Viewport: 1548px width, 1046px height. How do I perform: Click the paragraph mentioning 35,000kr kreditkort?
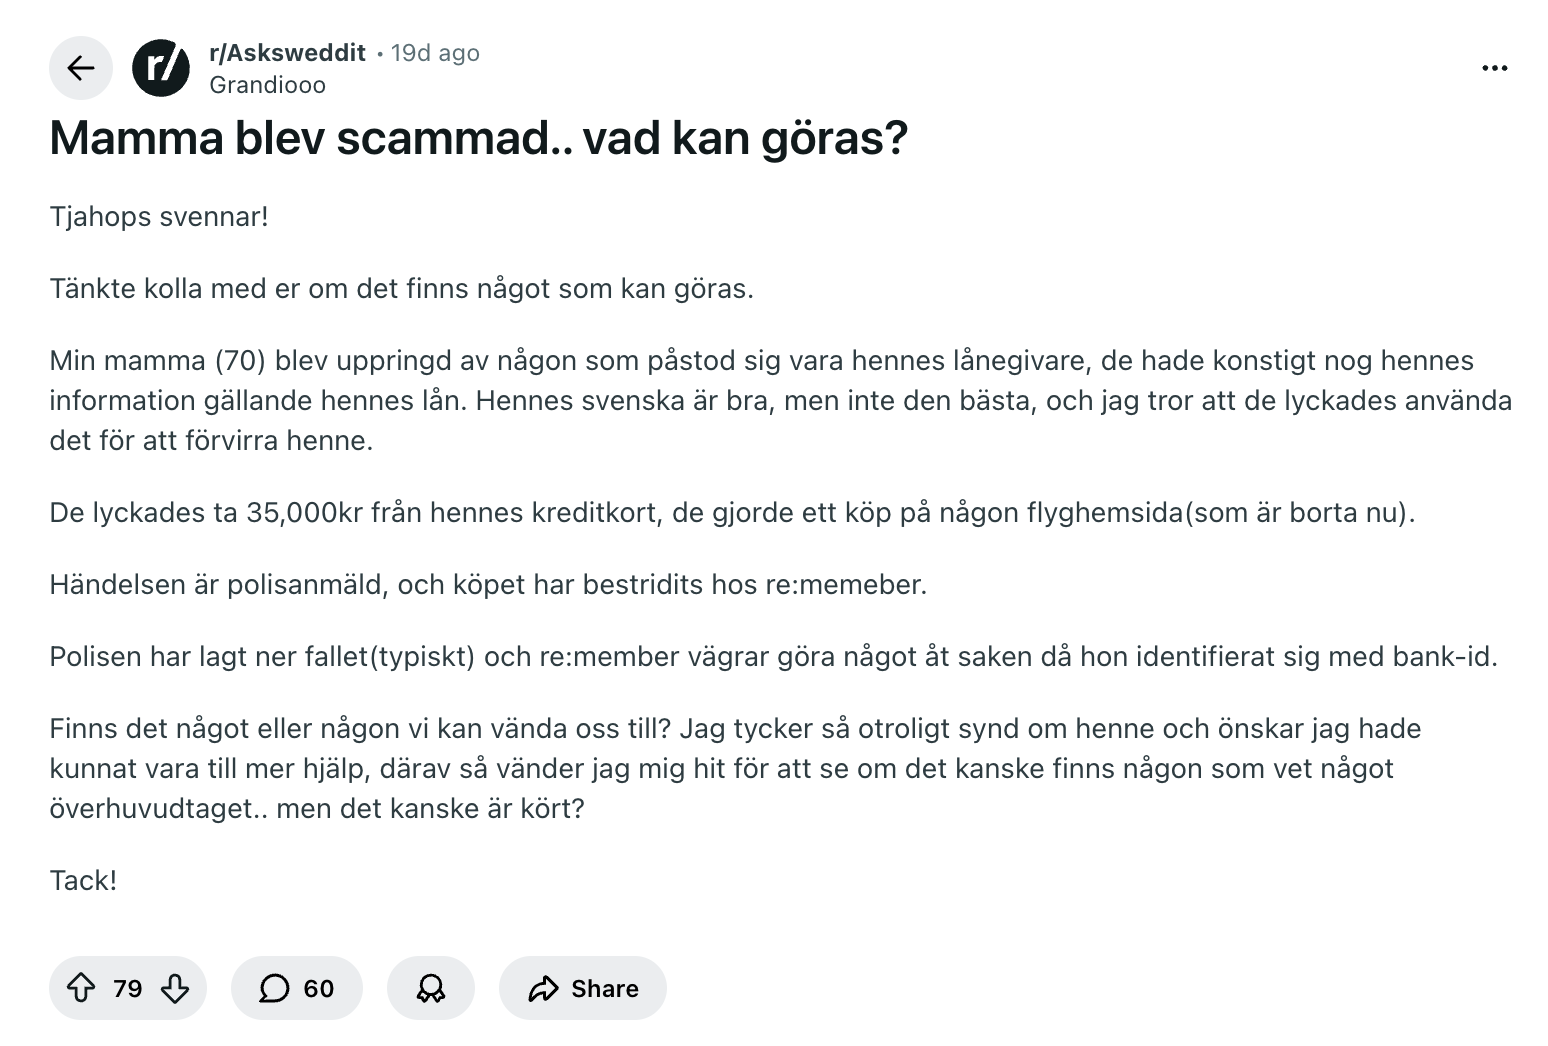(732, 513)
